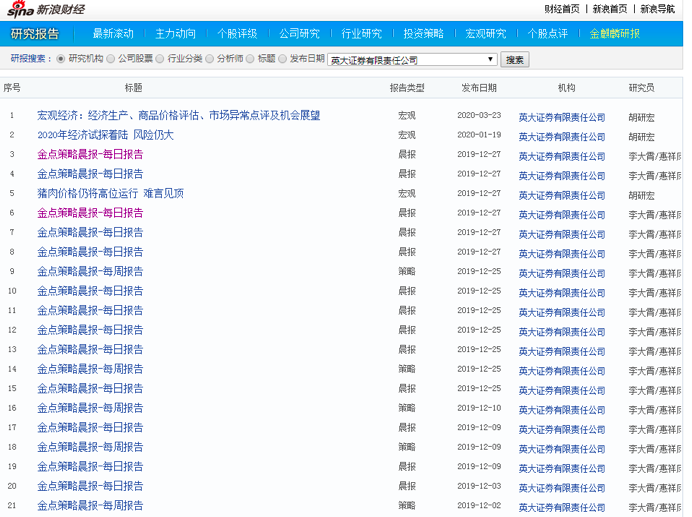Viewport: 692px width, 517px height.
Task: Click the 财经首页 link at top
Action: pyautogui.click(x=562, y=9)
